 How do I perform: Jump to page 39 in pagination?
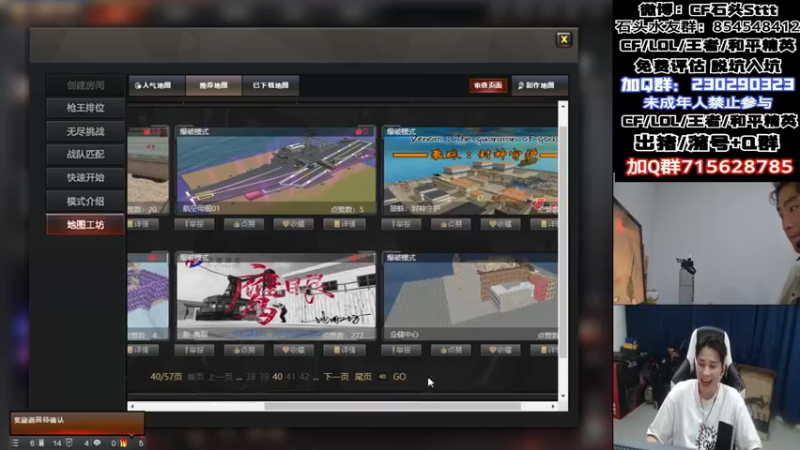[264, 377]
